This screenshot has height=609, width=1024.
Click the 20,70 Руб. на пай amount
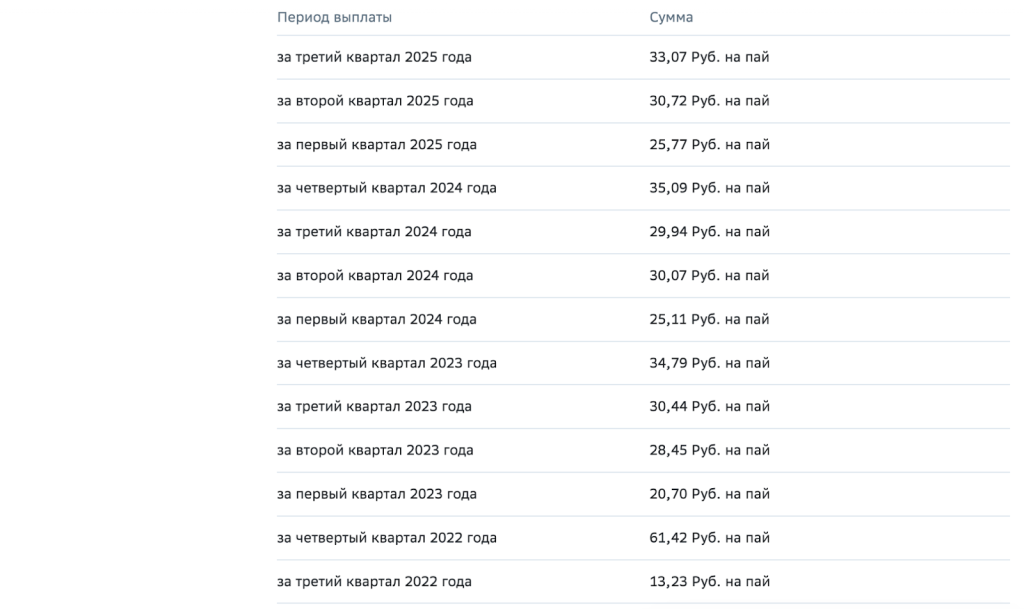(709, 494)
